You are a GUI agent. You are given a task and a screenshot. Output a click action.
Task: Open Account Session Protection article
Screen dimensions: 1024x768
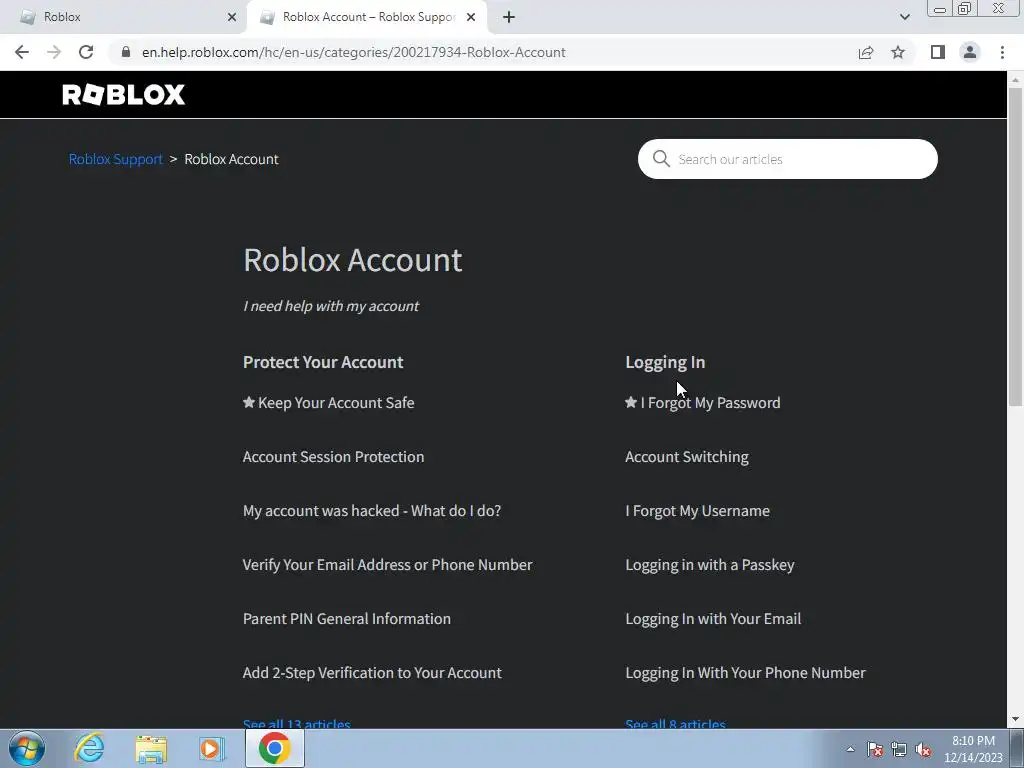333,456
